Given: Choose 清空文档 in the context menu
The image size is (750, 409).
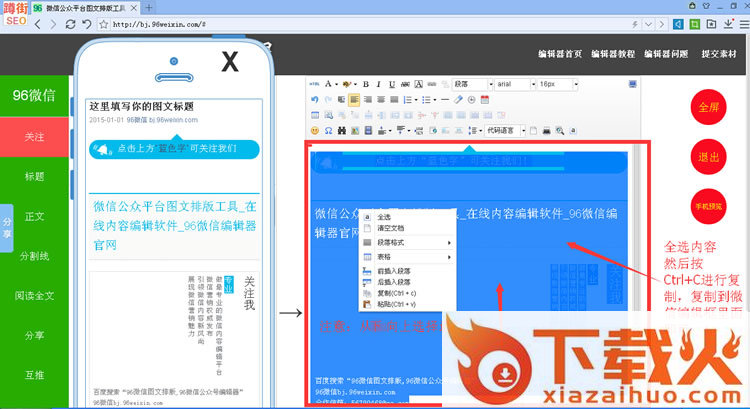Looking at the screenshot, I should click(x=390, y=228).
